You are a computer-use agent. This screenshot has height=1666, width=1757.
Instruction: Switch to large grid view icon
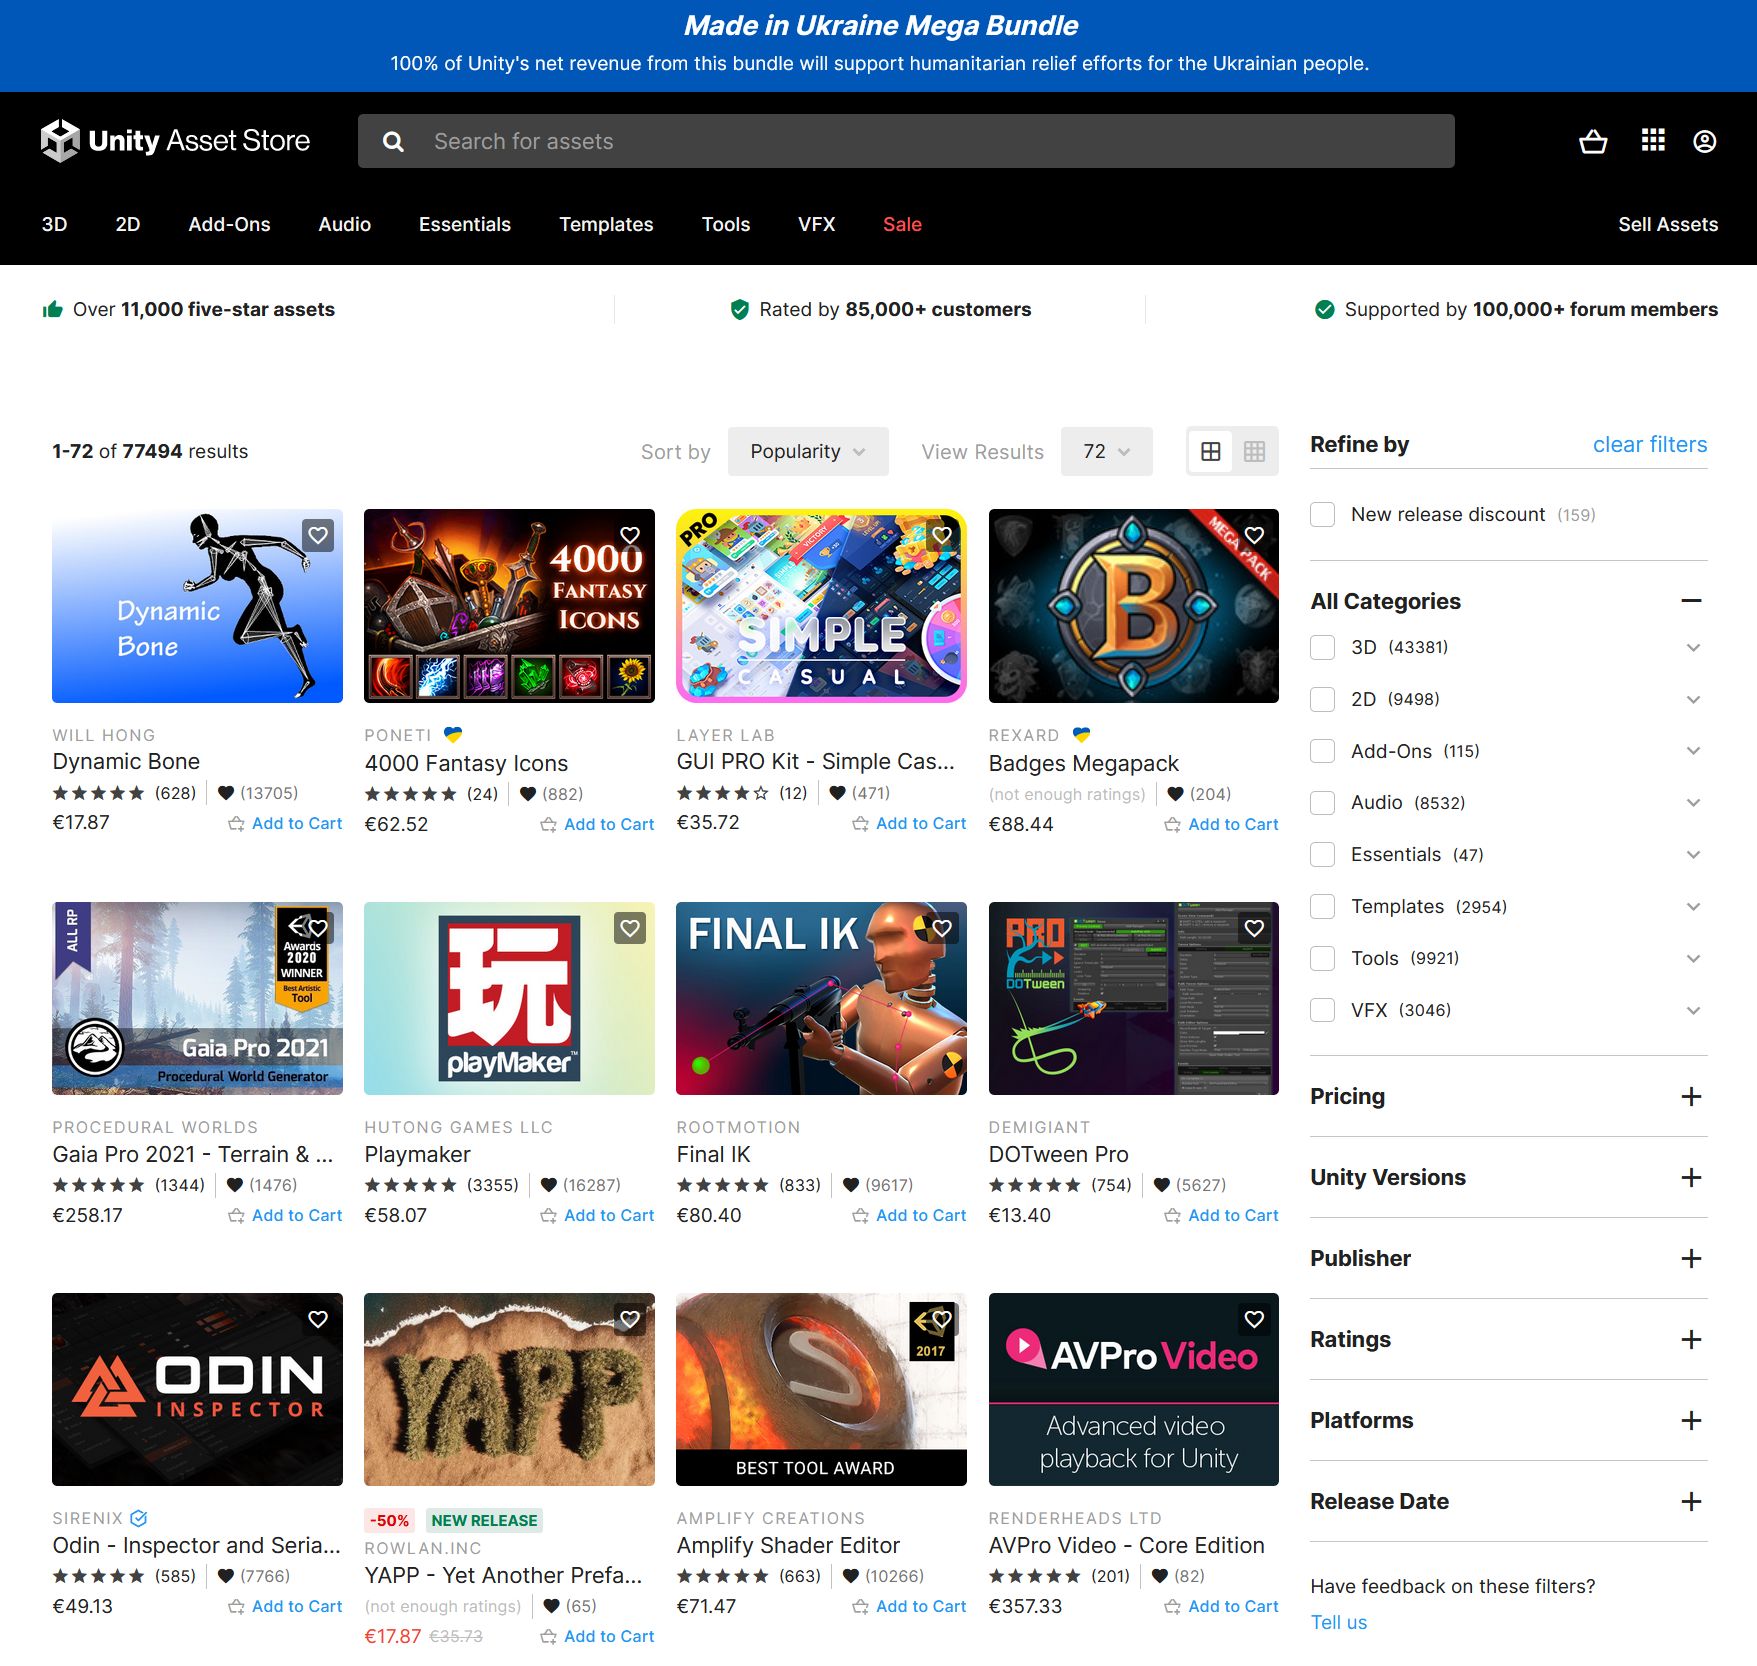pos(1210,451)
